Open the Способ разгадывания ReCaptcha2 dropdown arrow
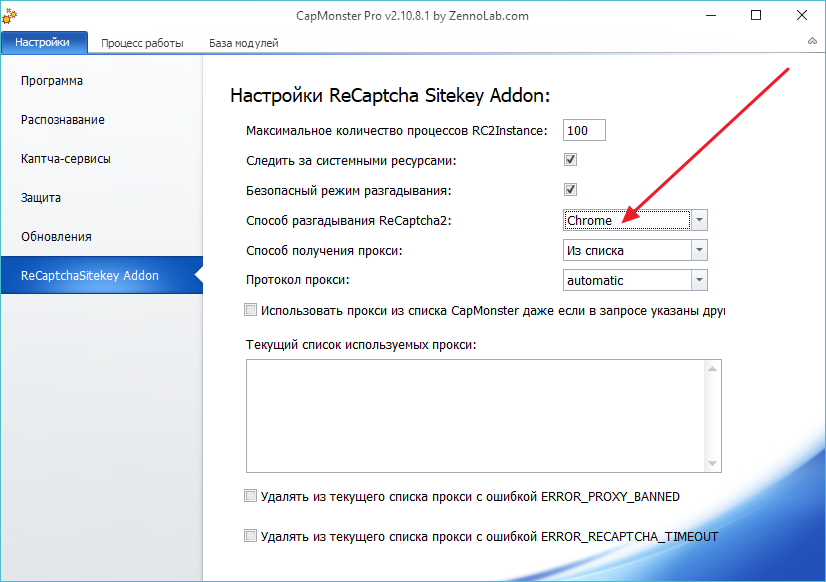 pyautogui.click(x=699, y=220)
